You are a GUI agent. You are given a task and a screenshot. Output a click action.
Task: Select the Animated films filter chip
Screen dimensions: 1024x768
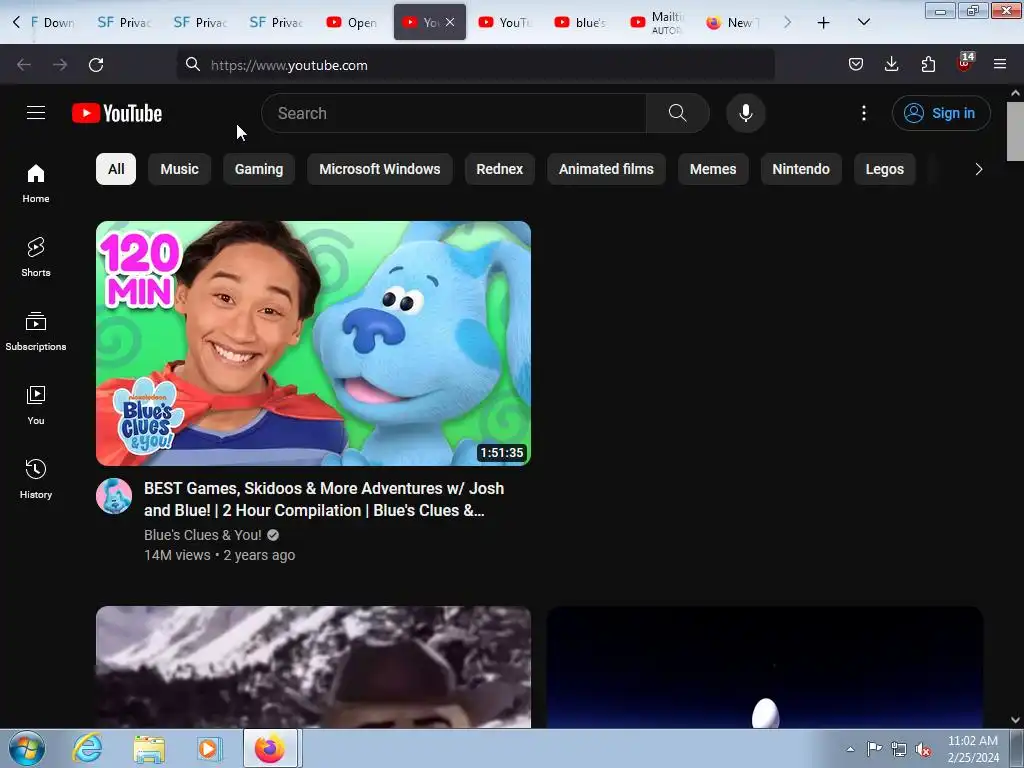point(606,169)
